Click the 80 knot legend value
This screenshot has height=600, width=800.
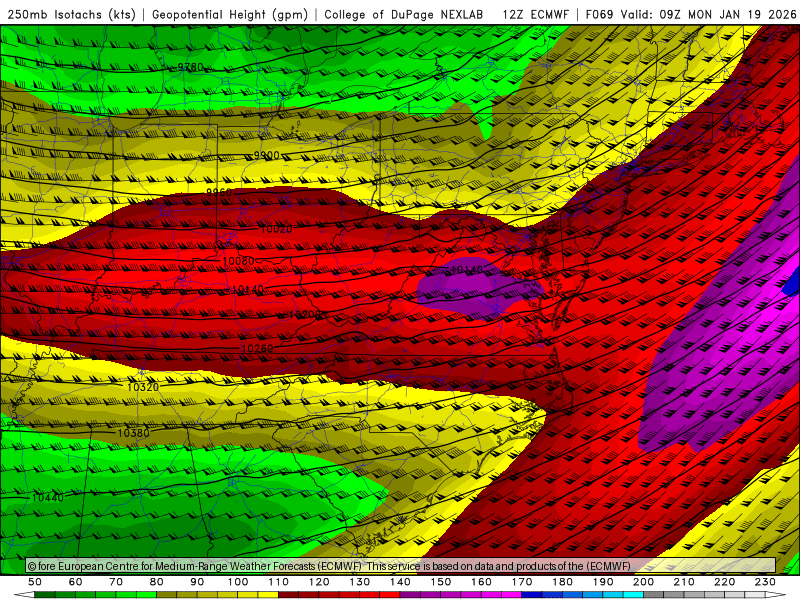pos(156,582)
